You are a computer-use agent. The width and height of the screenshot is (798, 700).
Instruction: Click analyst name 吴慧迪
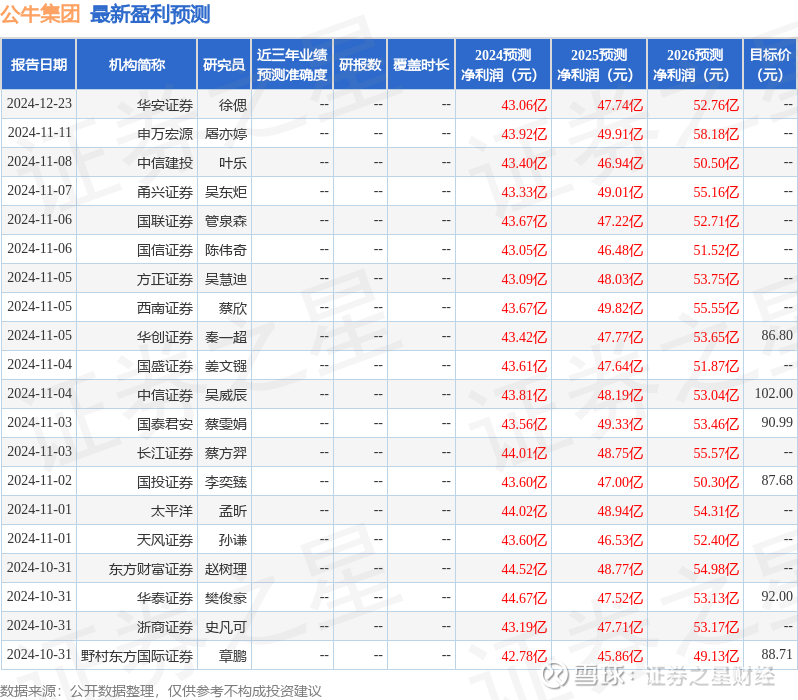point(225,279)
